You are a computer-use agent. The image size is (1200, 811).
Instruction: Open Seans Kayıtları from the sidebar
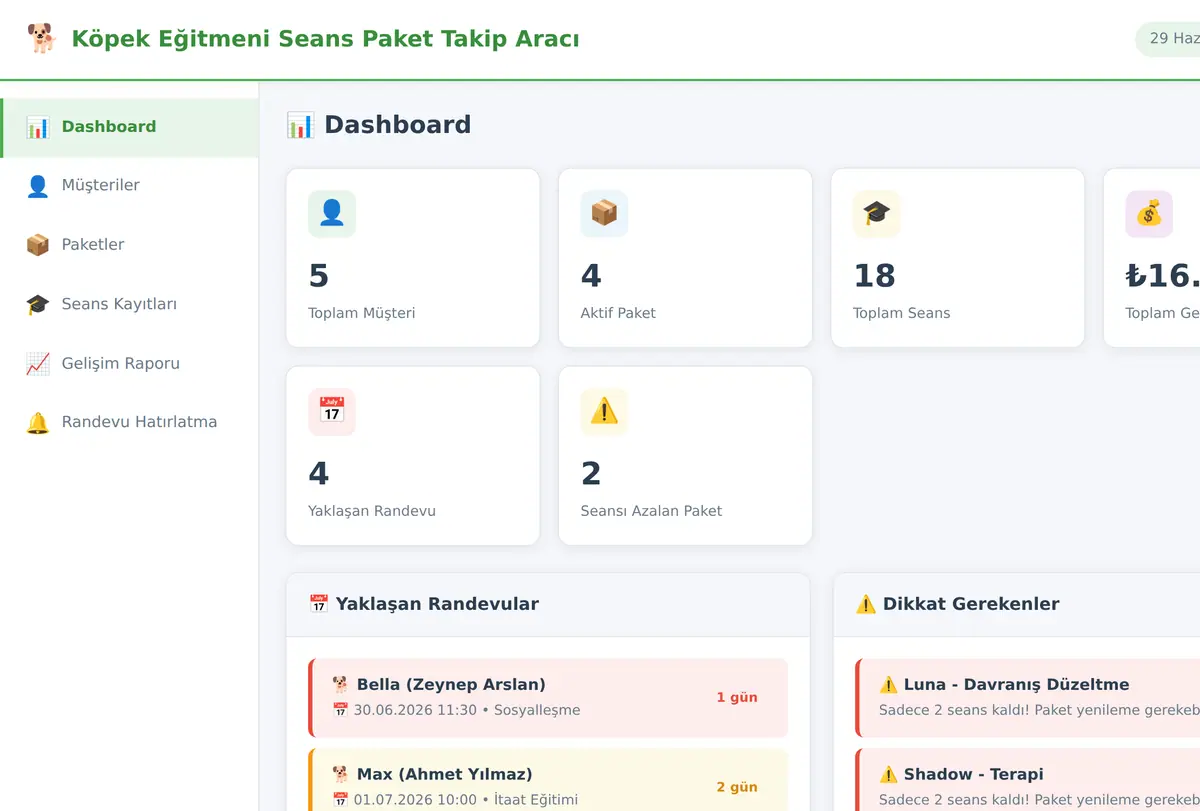[130, 304]
